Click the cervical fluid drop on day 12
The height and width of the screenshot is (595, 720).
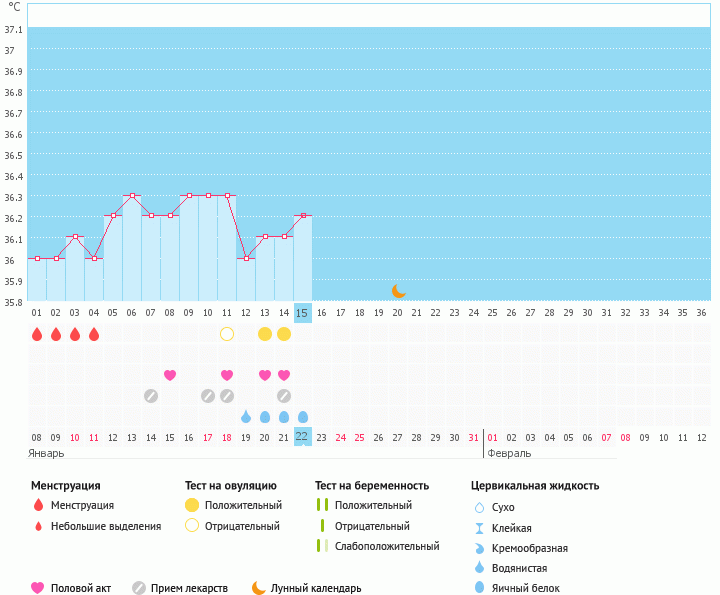[246, 417]
